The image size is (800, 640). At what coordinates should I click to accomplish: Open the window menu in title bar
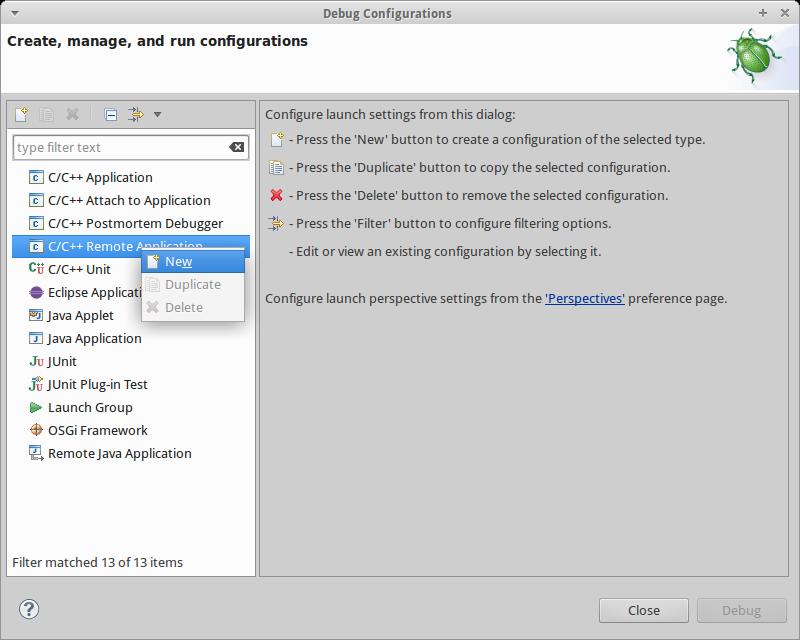click(15, 13)
